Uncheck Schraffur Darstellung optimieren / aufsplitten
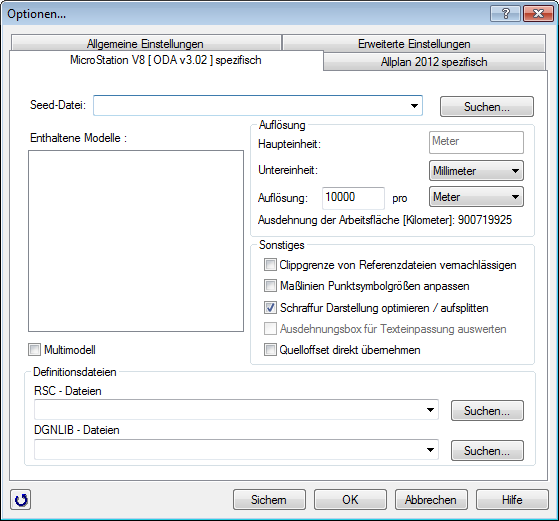Viewport: 559px width, 521px height. pos(270,307)
